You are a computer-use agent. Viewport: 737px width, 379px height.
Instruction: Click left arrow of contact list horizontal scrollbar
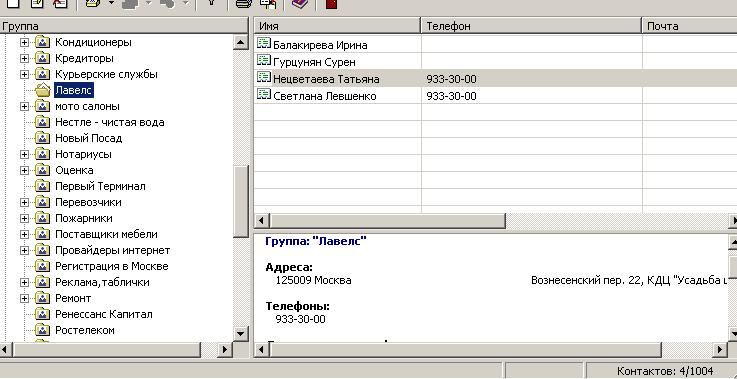(262, 220)
